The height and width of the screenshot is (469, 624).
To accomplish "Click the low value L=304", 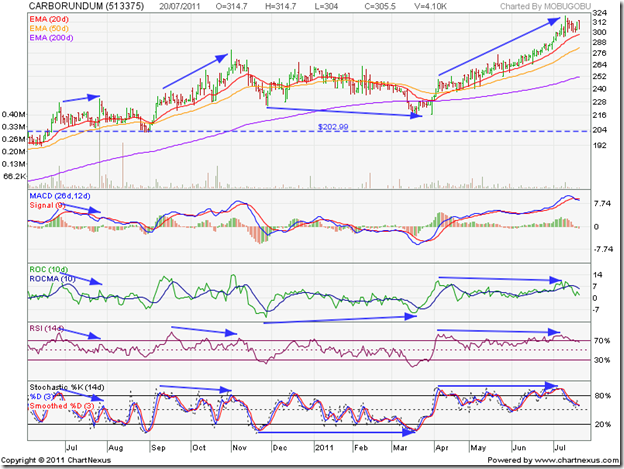I will pos(326,6).
